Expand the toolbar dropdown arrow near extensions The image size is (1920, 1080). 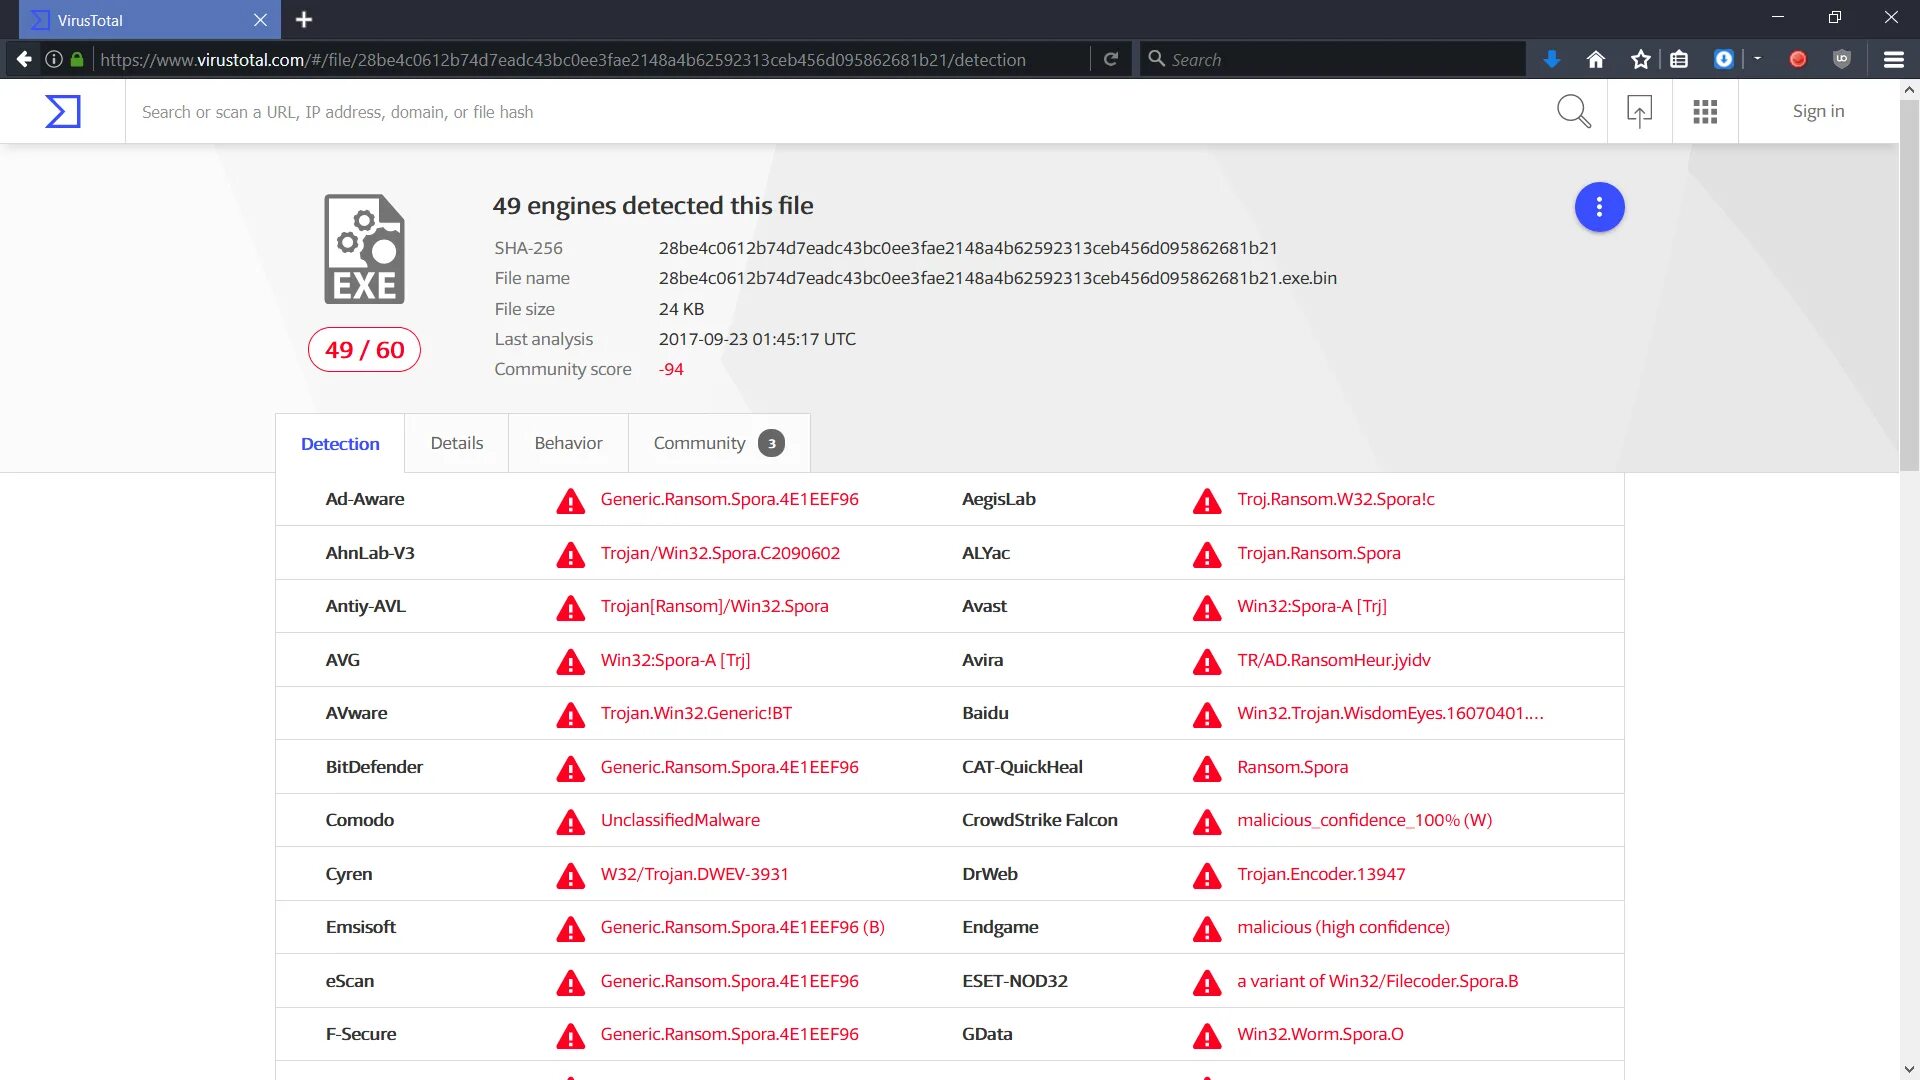(1757, 59)
